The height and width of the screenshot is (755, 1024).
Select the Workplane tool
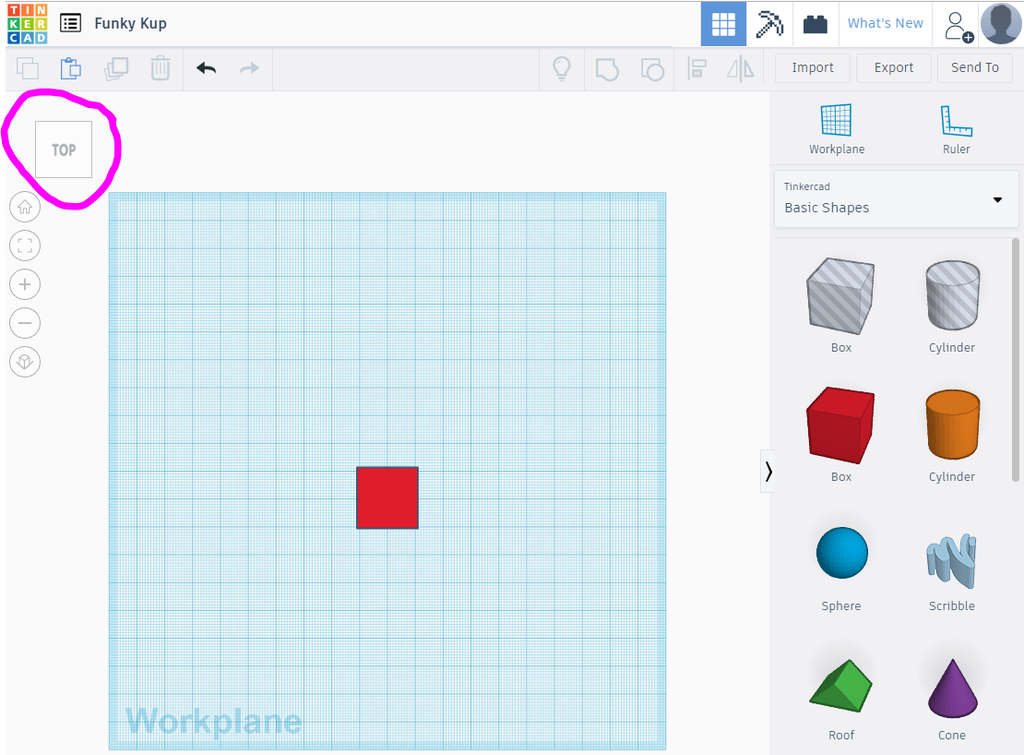[x=837, y=129]
